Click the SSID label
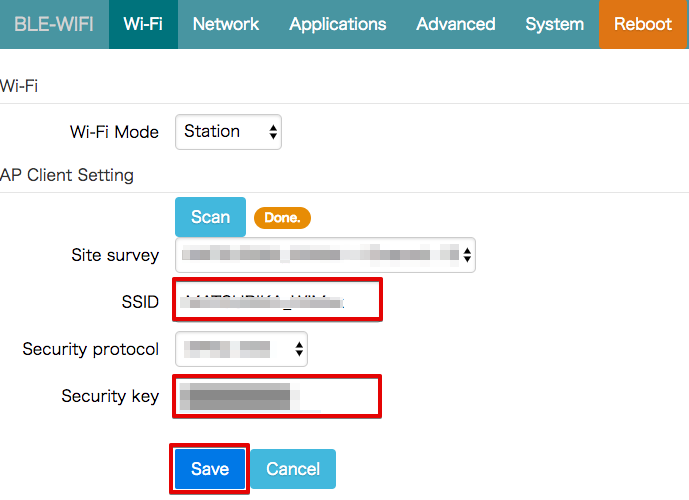This screenshot has width=689, height=500. (140, 302)
